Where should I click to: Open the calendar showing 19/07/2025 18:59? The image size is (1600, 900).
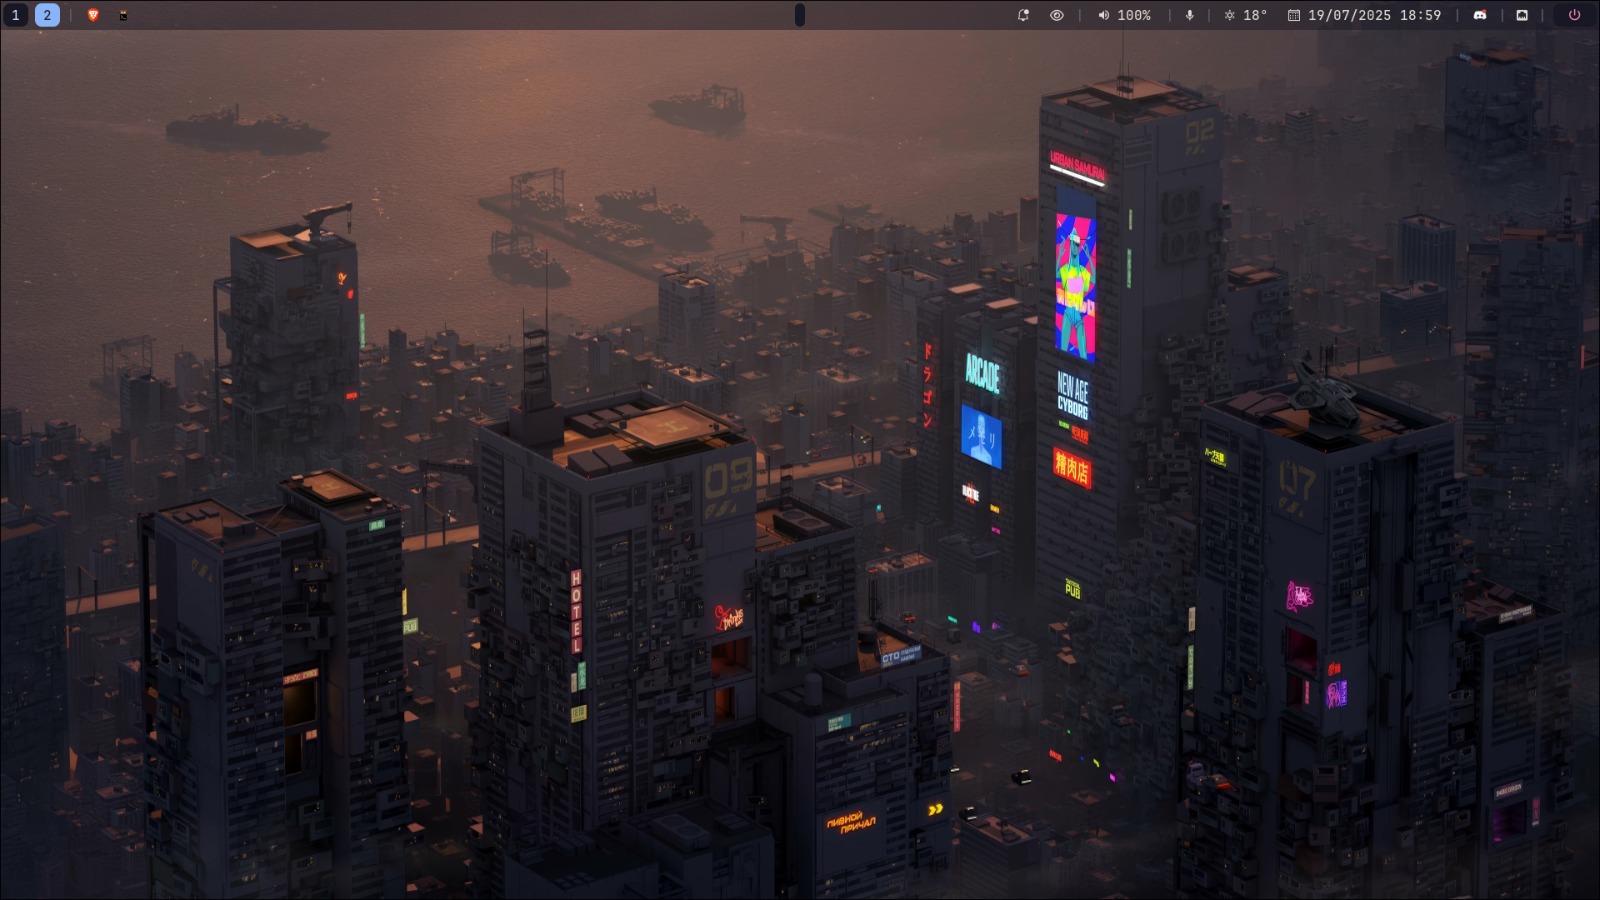point(1364,15)
